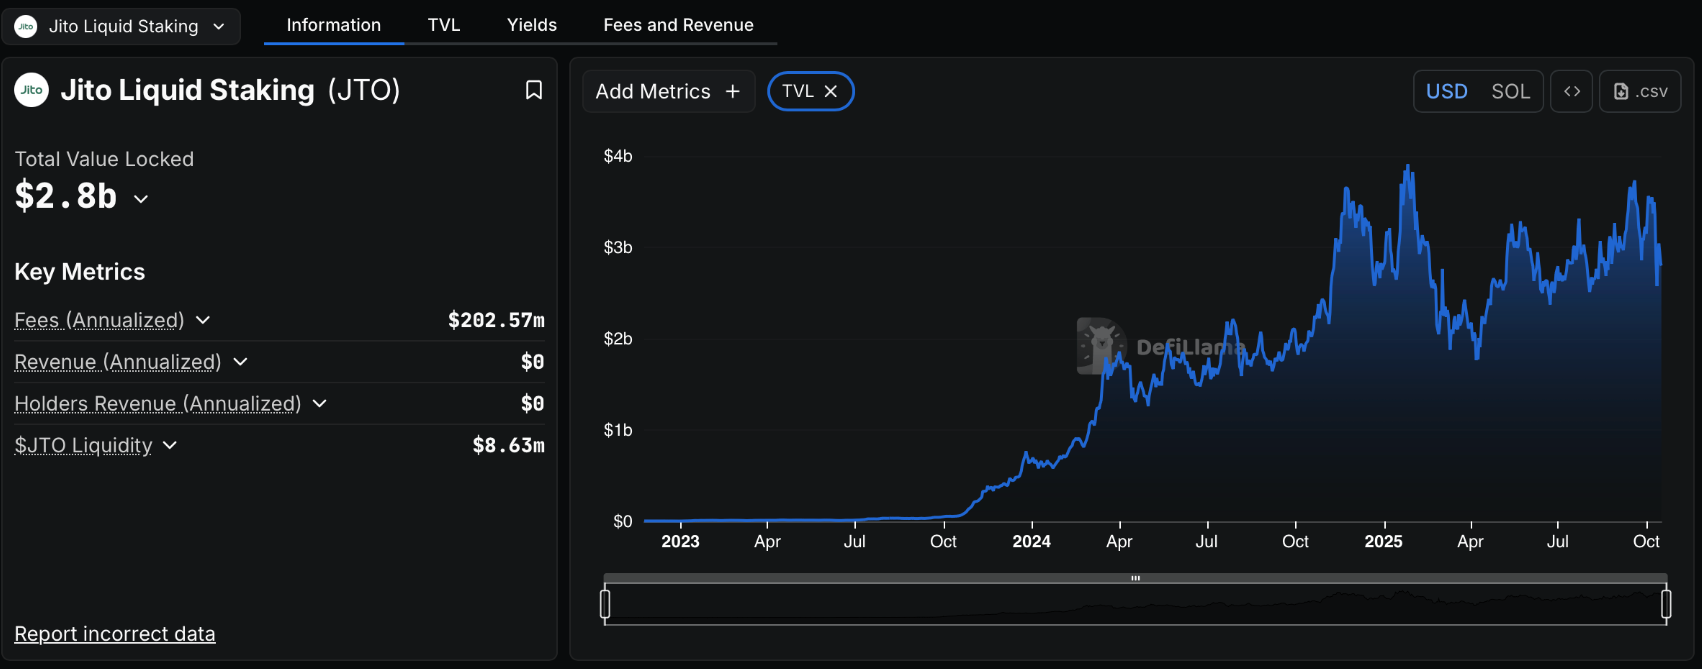The width and height of the screenshot is (1702, 669).
Task: Click Report incorrect data link
Action: pyautogui.click(x=115, y=634)
